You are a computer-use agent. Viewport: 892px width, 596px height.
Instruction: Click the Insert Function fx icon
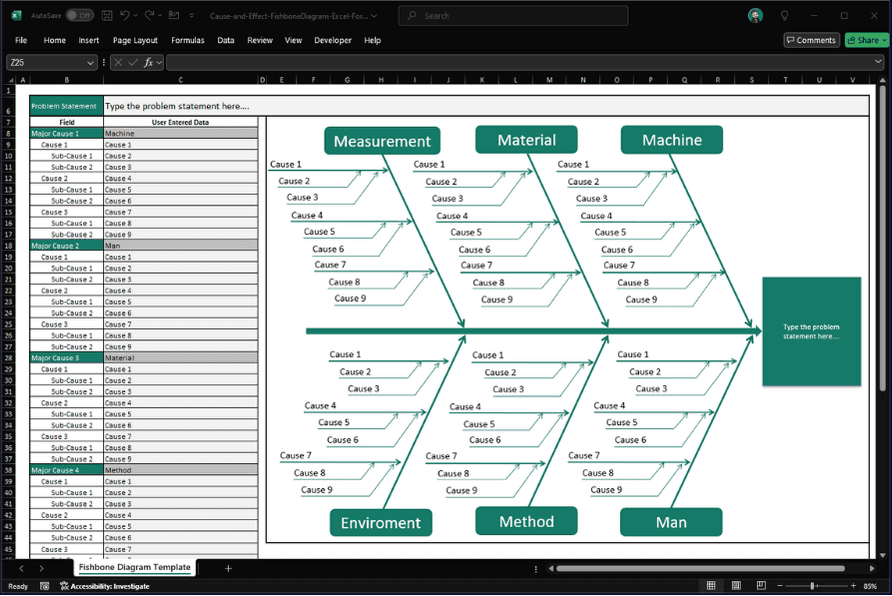(x=148, y=62)
